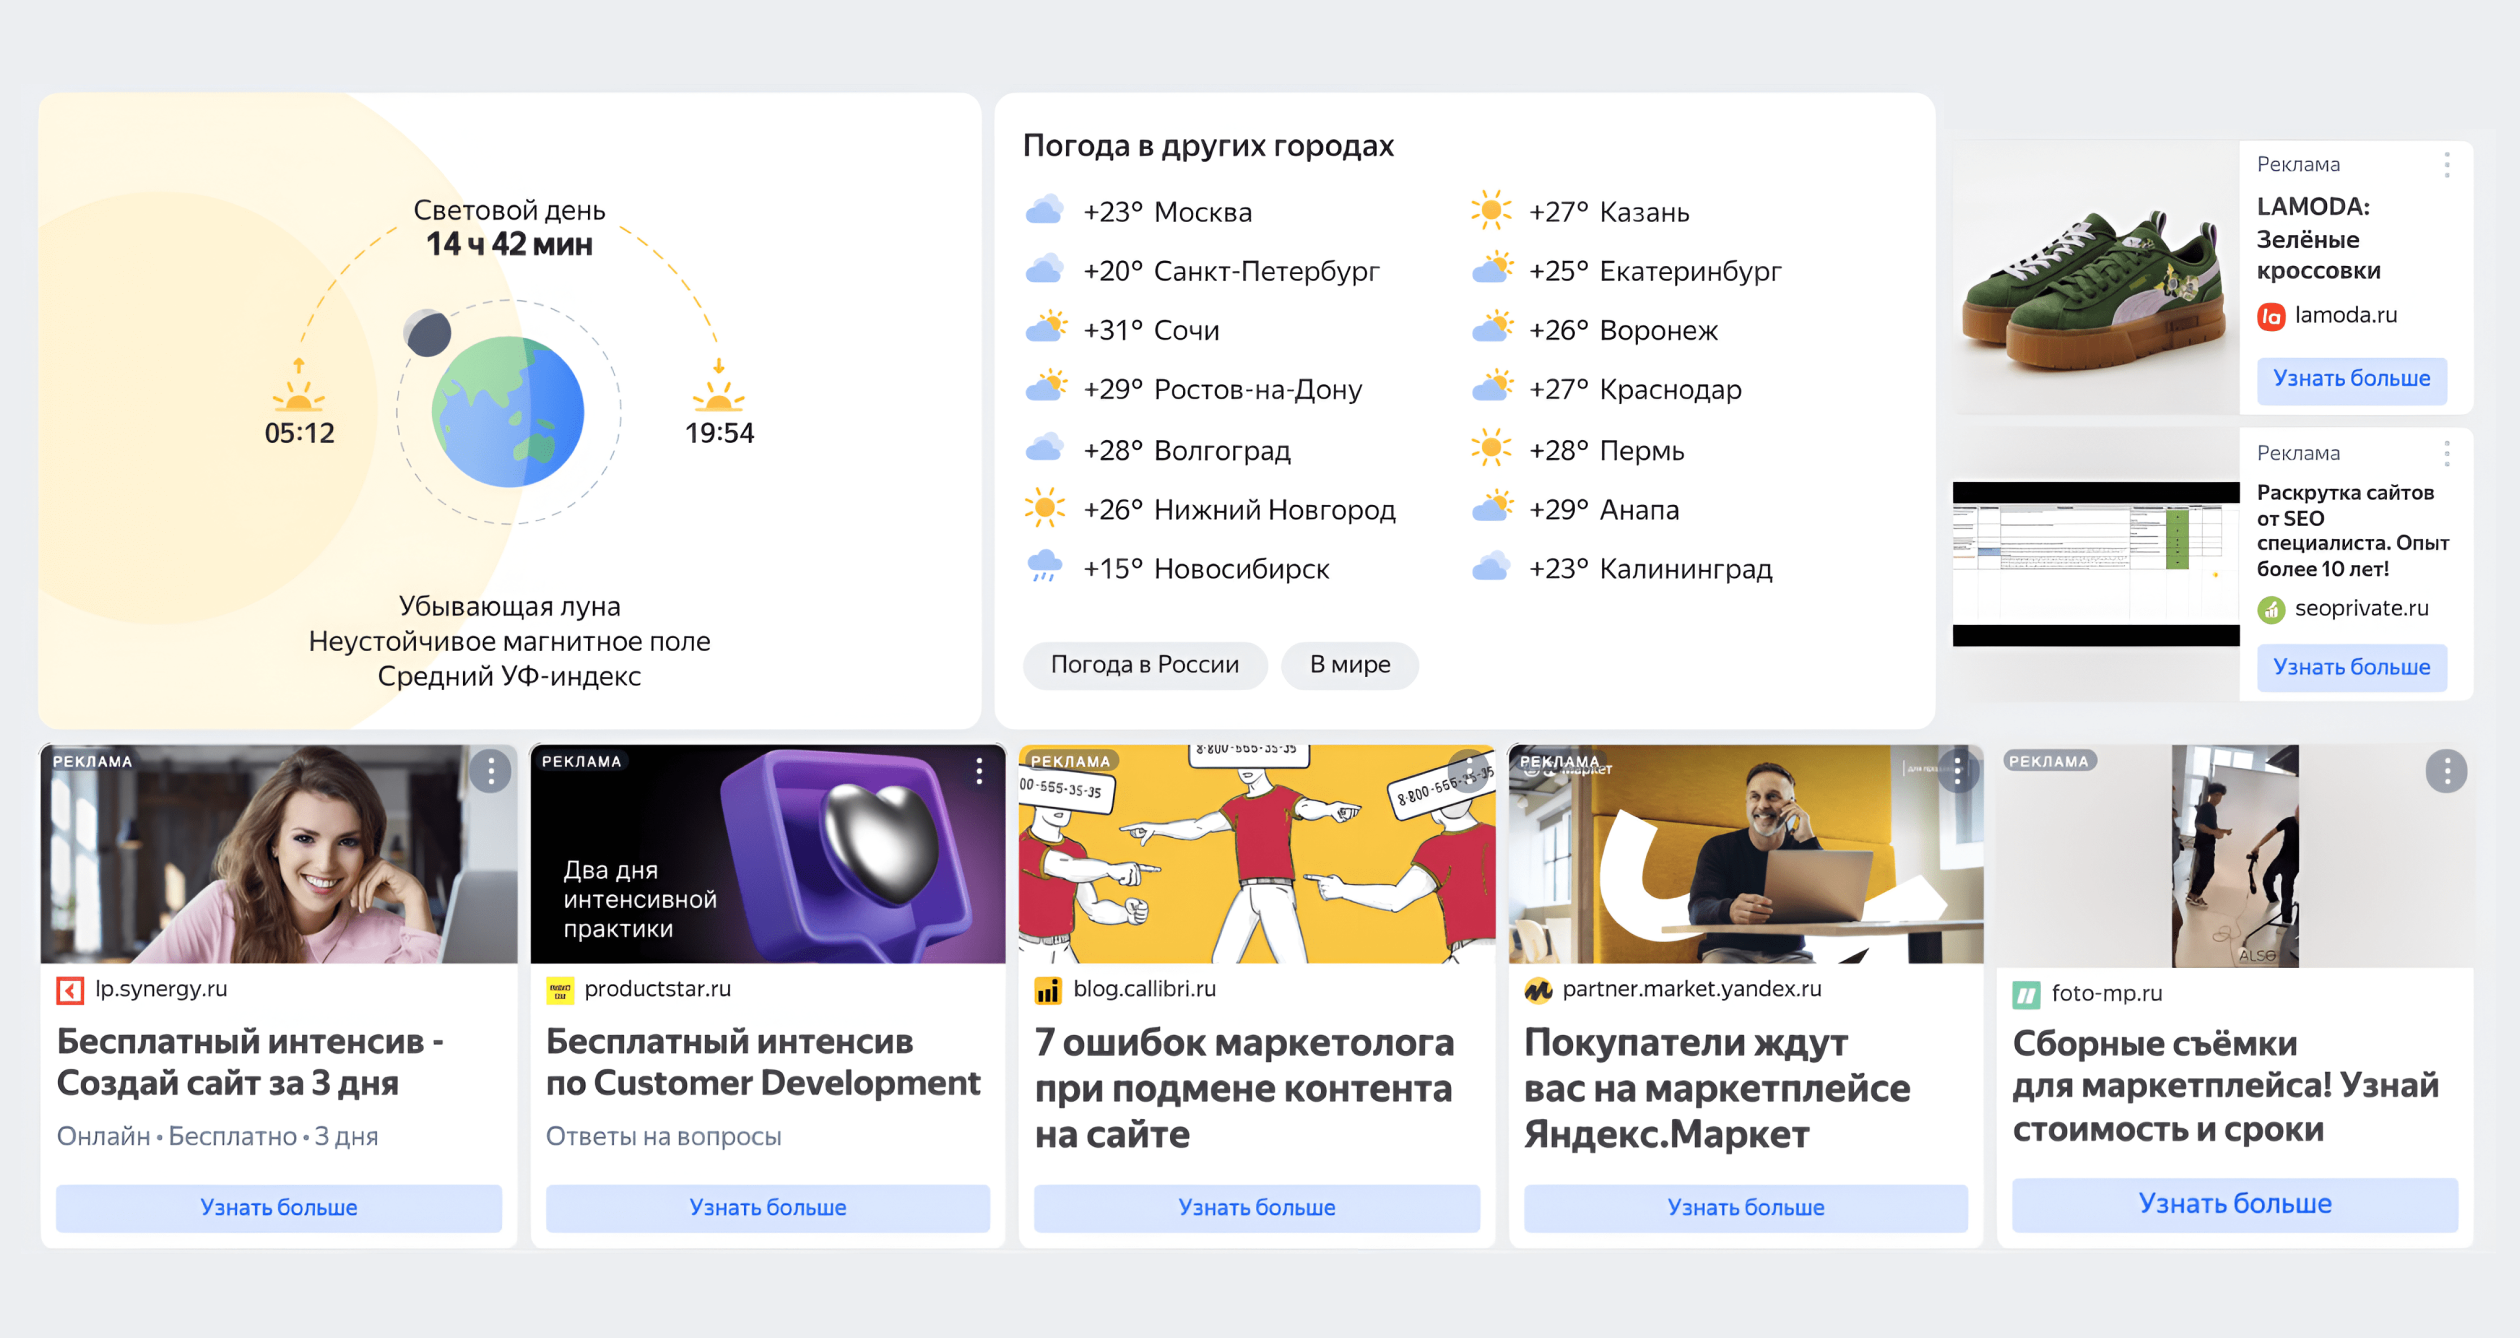Open options menu on blog.callibri.ru ad
Screen dimensions: 2520x1338
(1469, 771)
